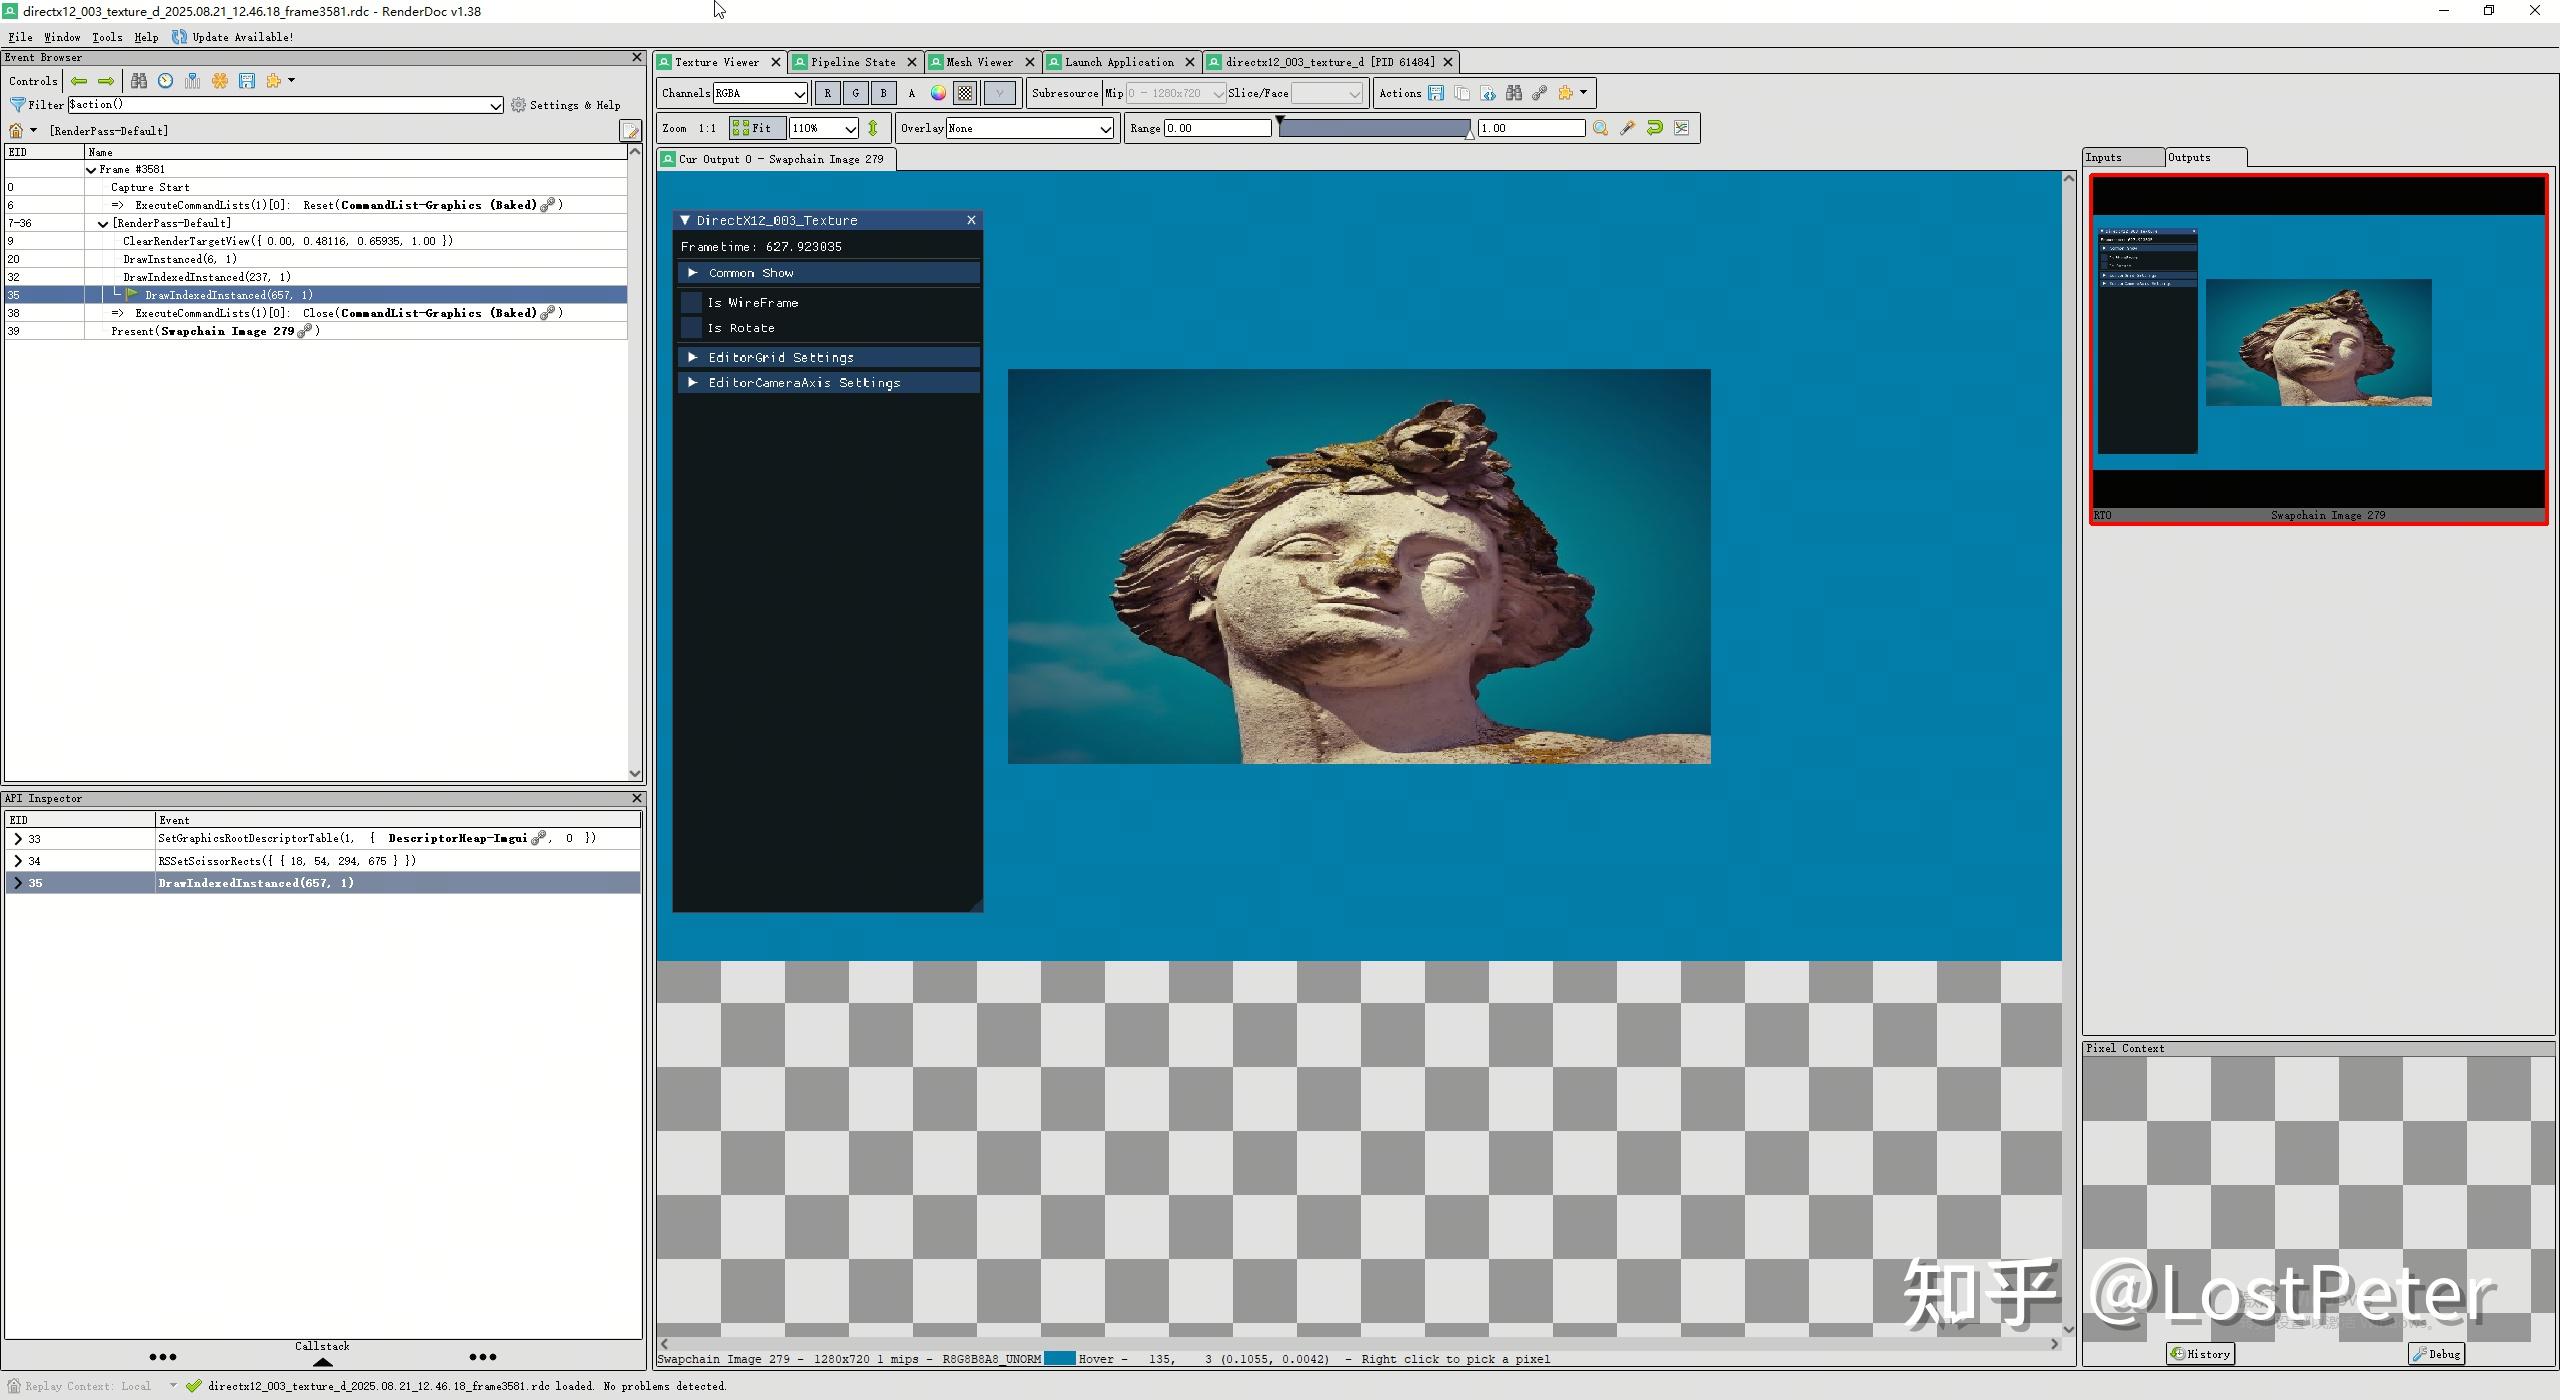Open the Overlay None dropdown
The image size is (2560, 1400).
(1029, 128)
